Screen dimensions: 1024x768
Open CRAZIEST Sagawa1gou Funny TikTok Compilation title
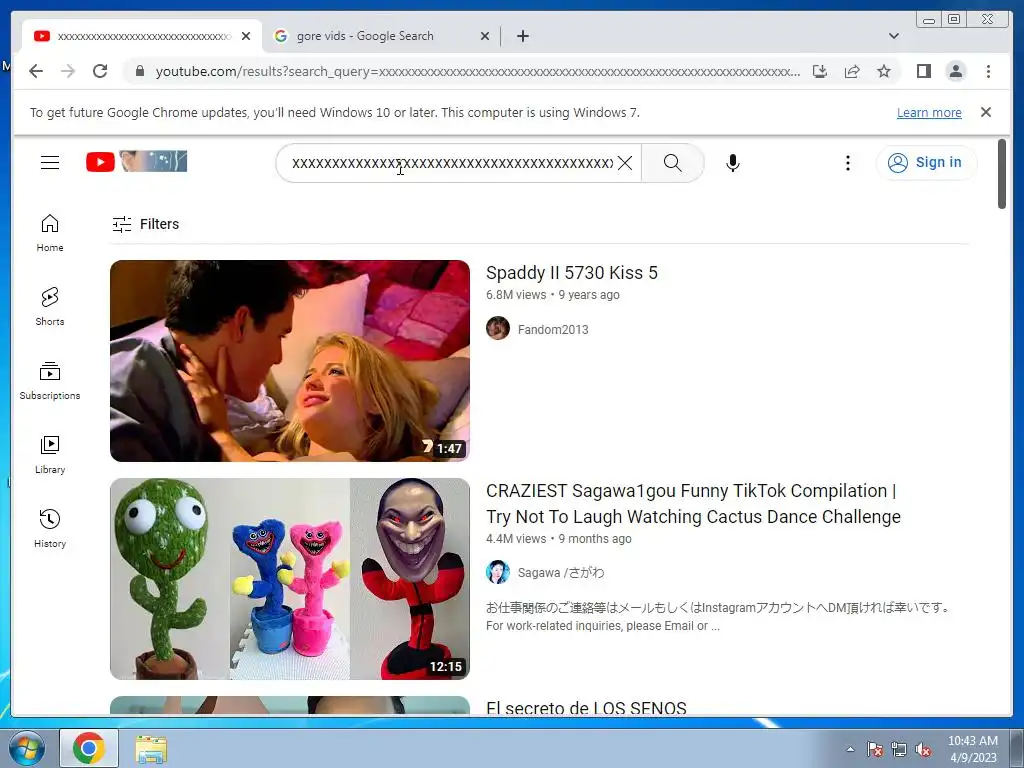tap(693, 504)
